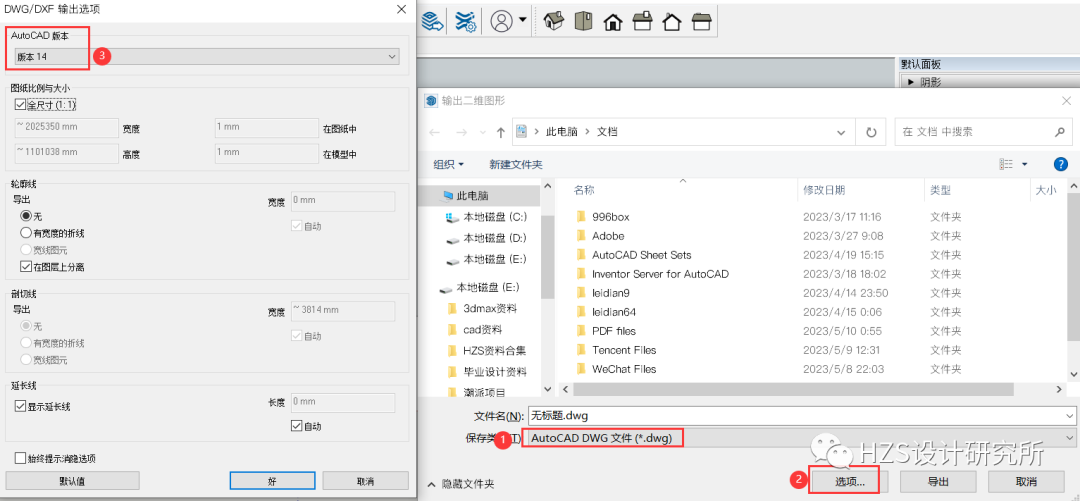
Task: Toggle 显示延长线 checkbox
Action: [x=19, y=407]
